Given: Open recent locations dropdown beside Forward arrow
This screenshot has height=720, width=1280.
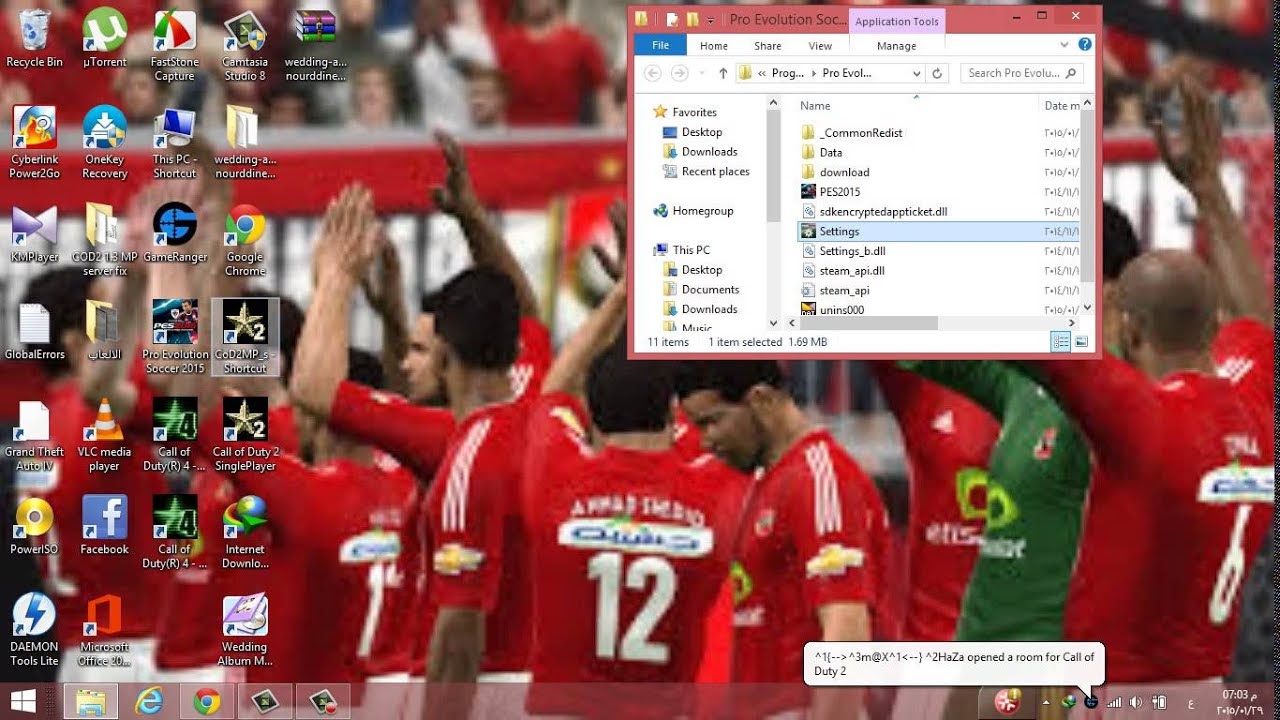Looking at the screenshot, I should 701,73.
